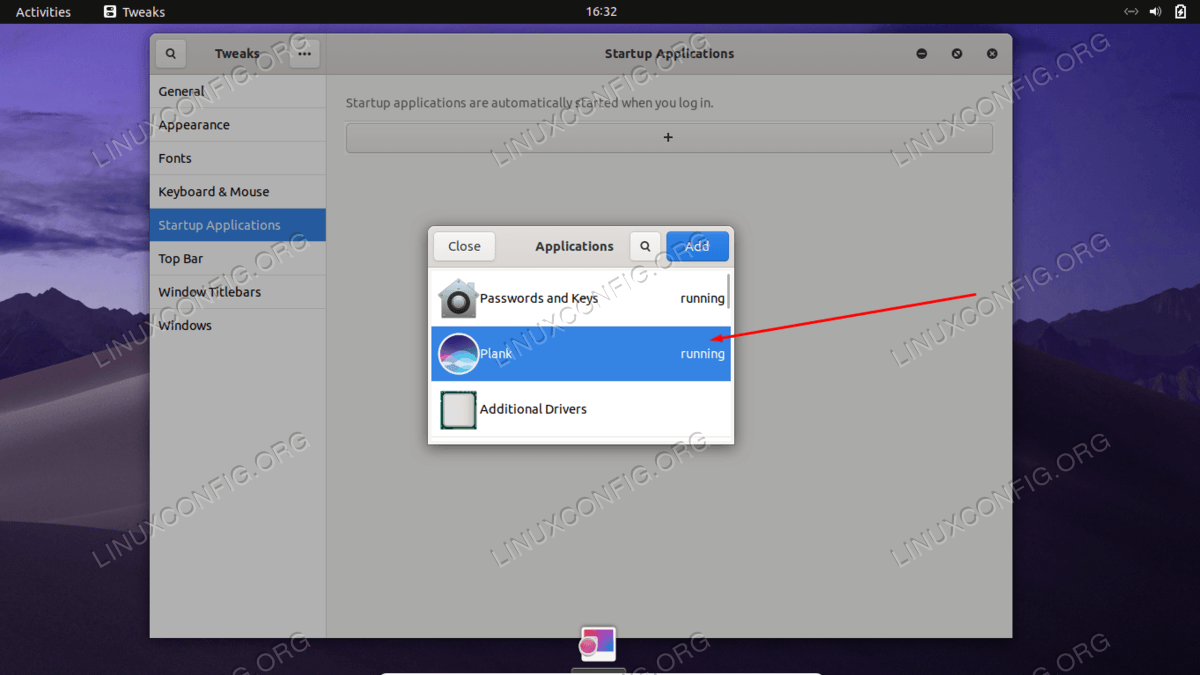
Task: Select the General sidebar tab
Action: point(238,91)
